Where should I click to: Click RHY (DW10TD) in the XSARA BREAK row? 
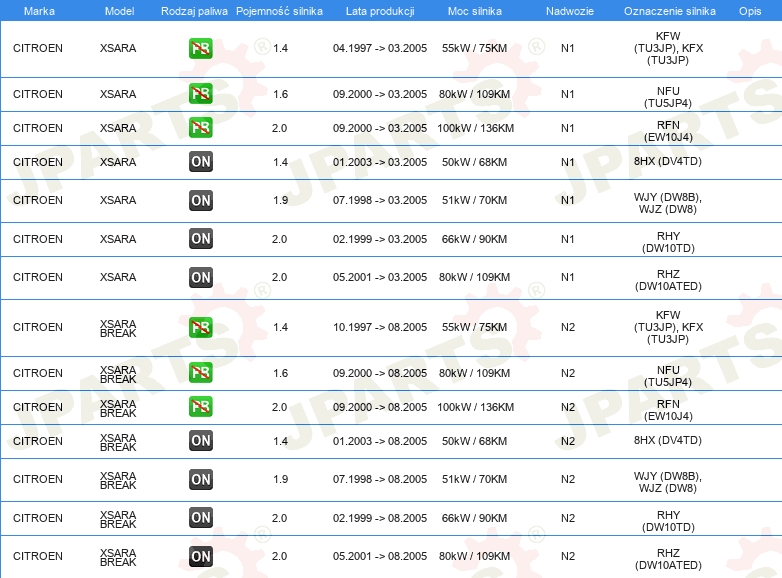coord(668,521)
